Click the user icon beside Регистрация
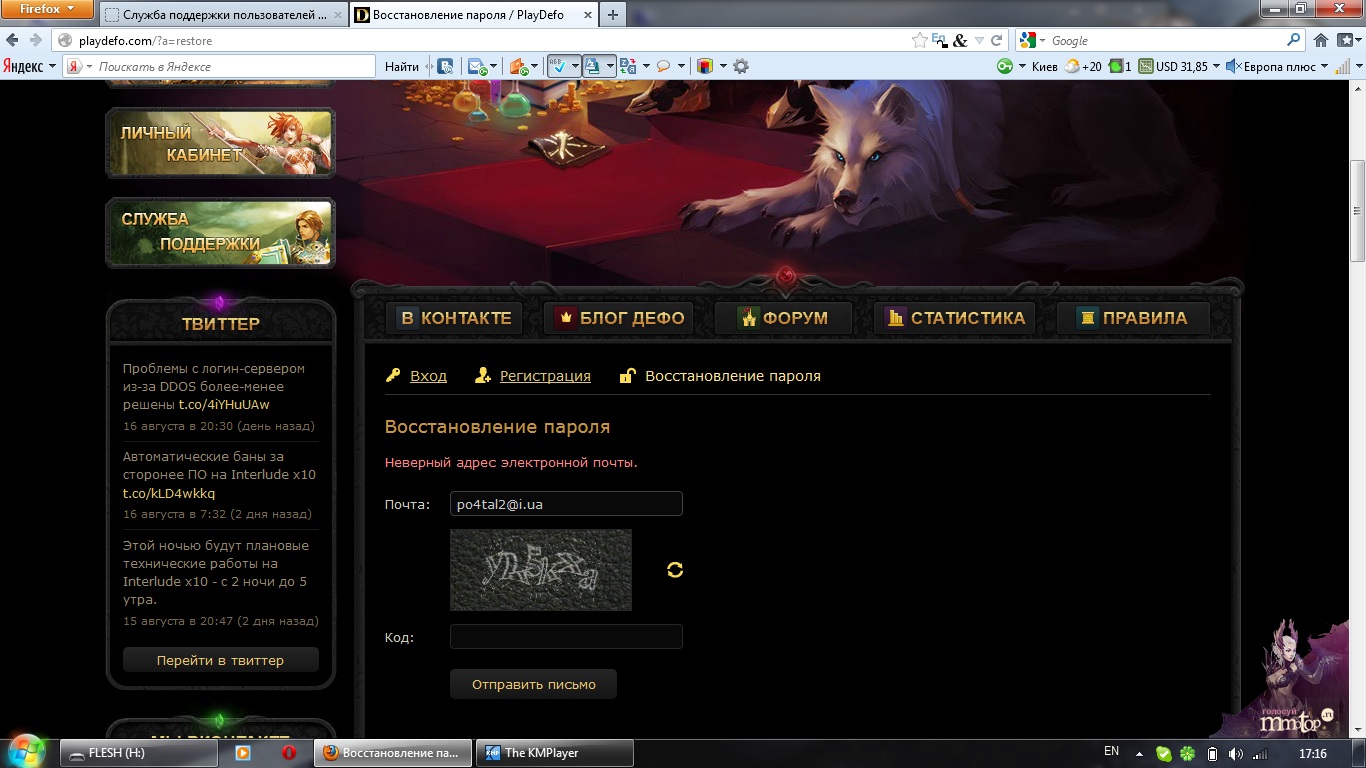 [483, 376]
